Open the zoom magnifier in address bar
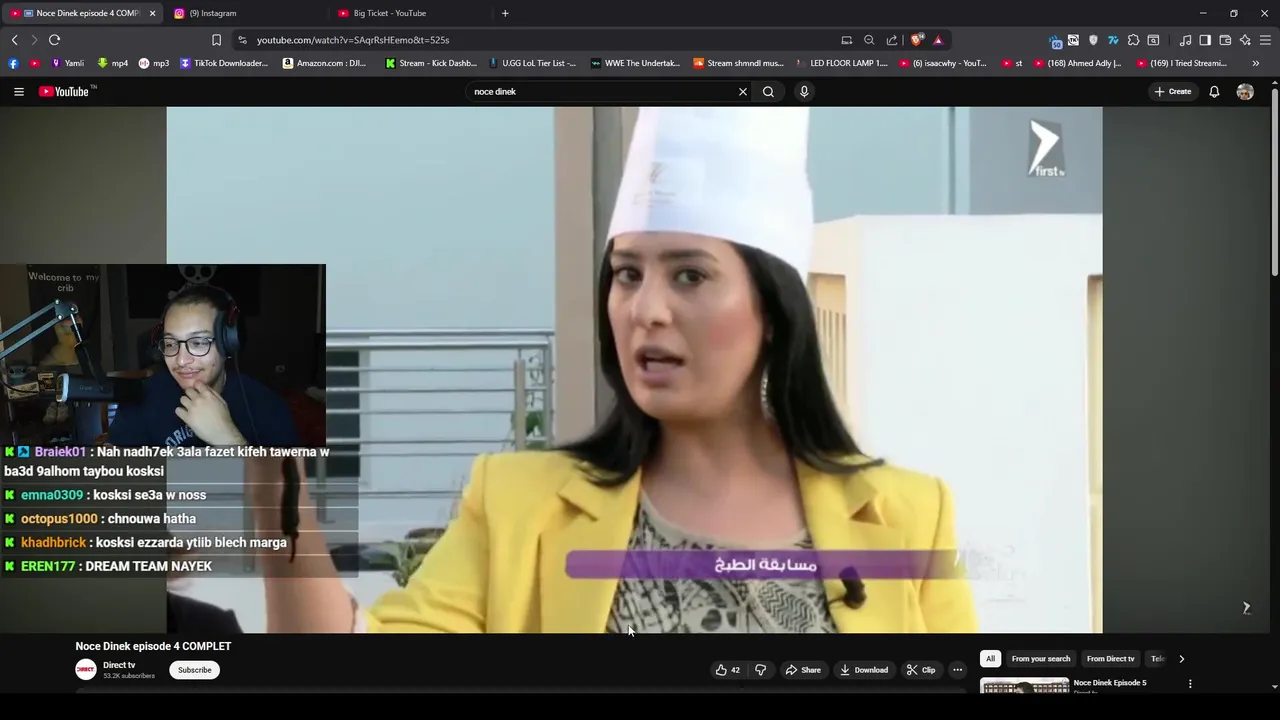Screen dimensions: 1280x720 click(x=869, y=40)
